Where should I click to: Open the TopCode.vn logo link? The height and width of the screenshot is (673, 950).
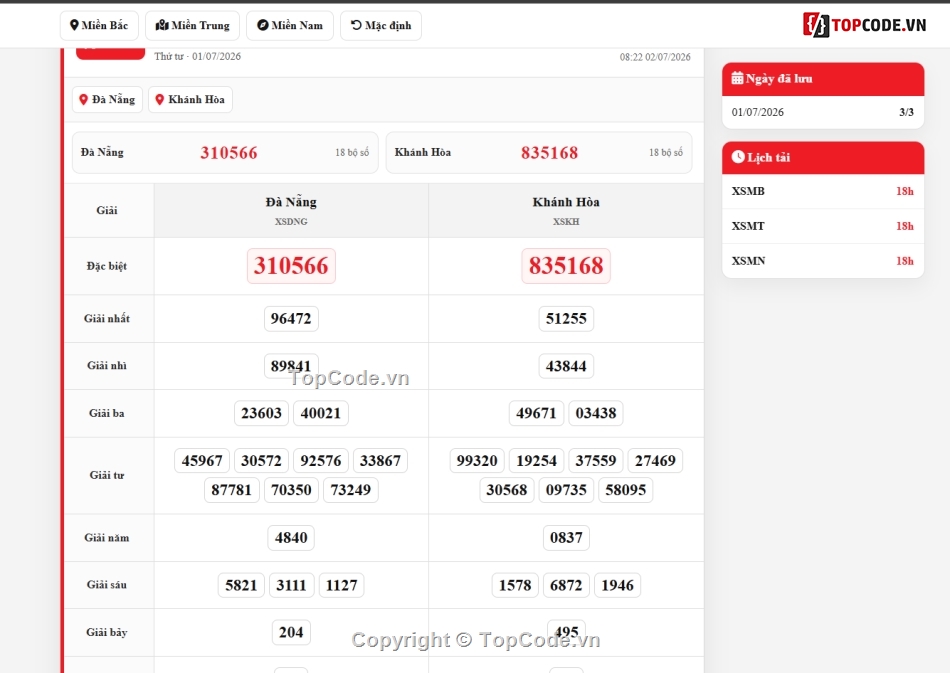pos(865,25)
